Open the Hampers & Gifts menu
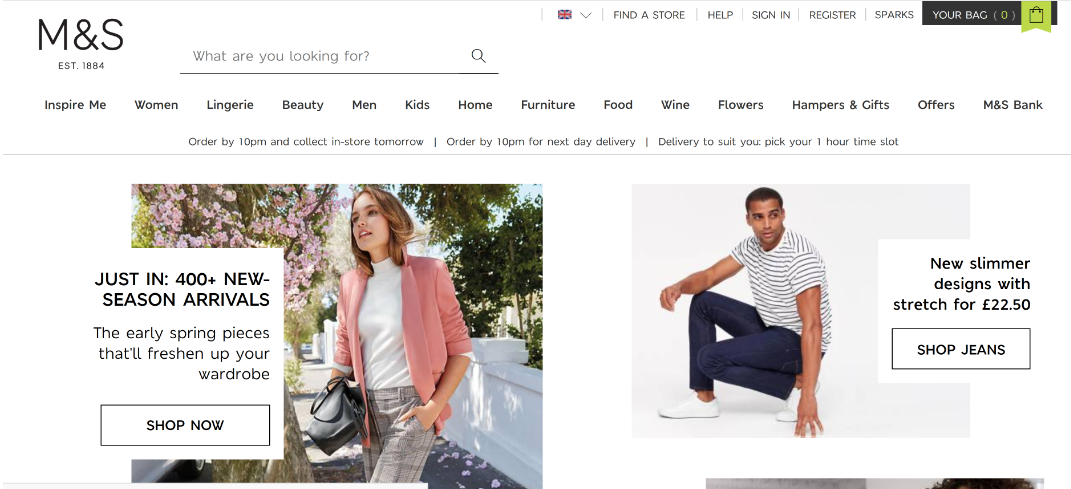 click(840, 105)
